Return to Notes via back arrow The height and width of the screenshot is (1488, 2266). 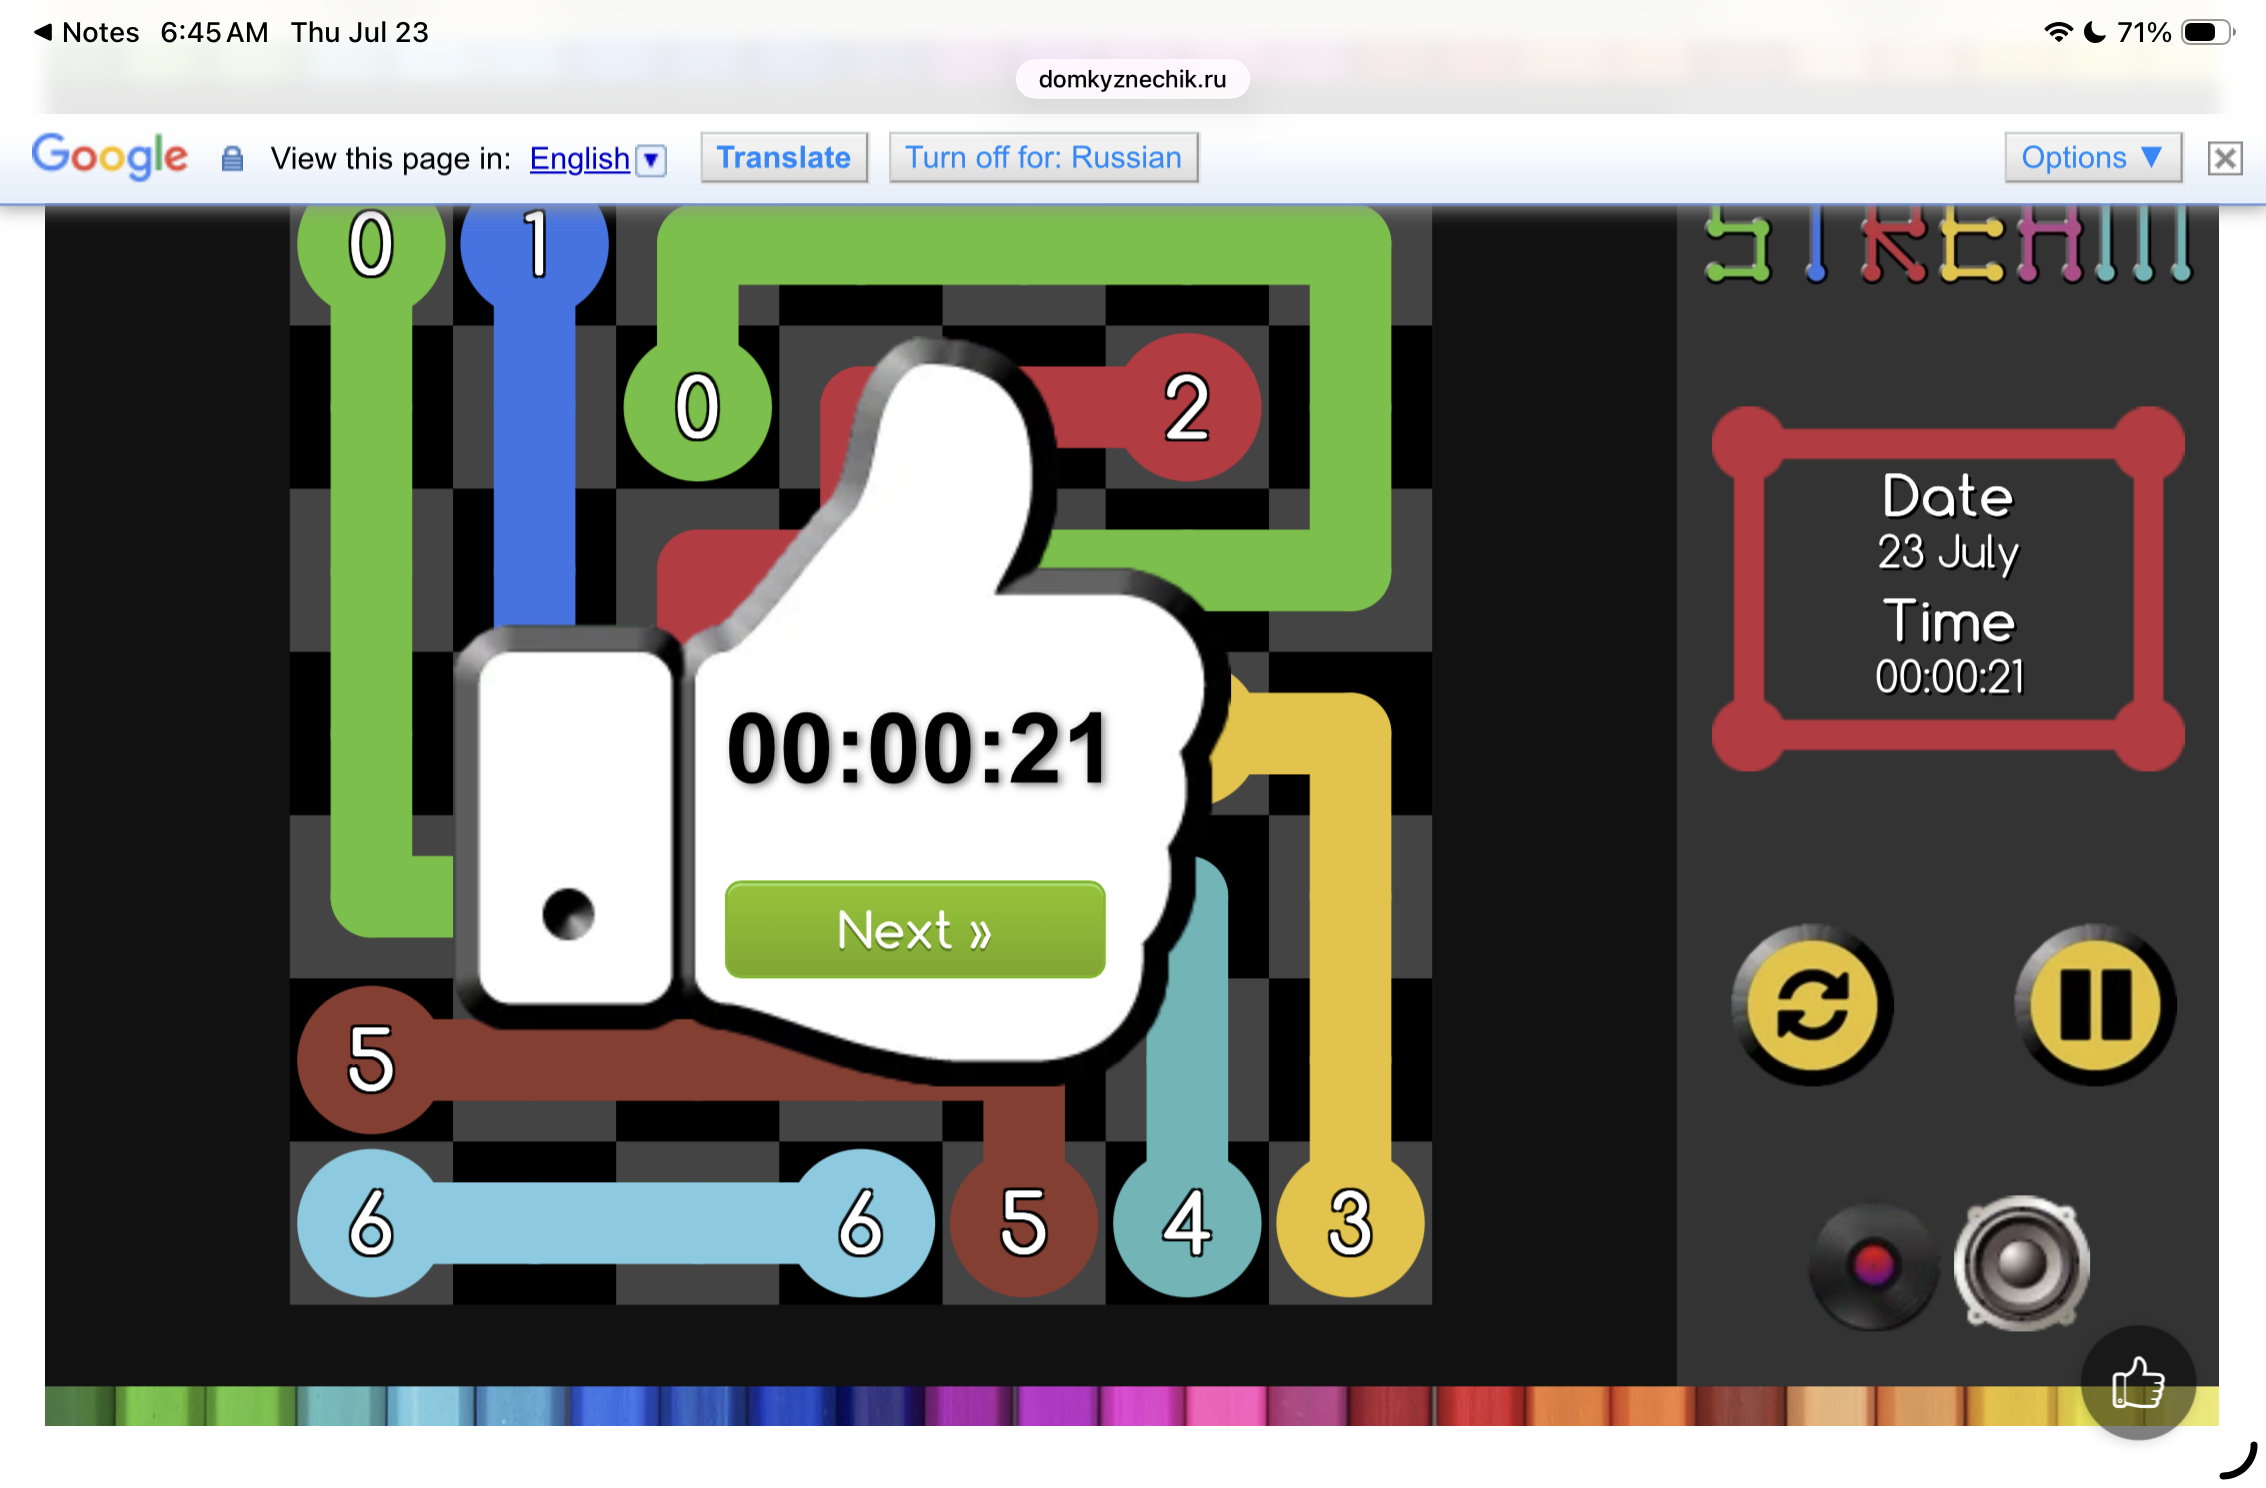coord(86,32)
